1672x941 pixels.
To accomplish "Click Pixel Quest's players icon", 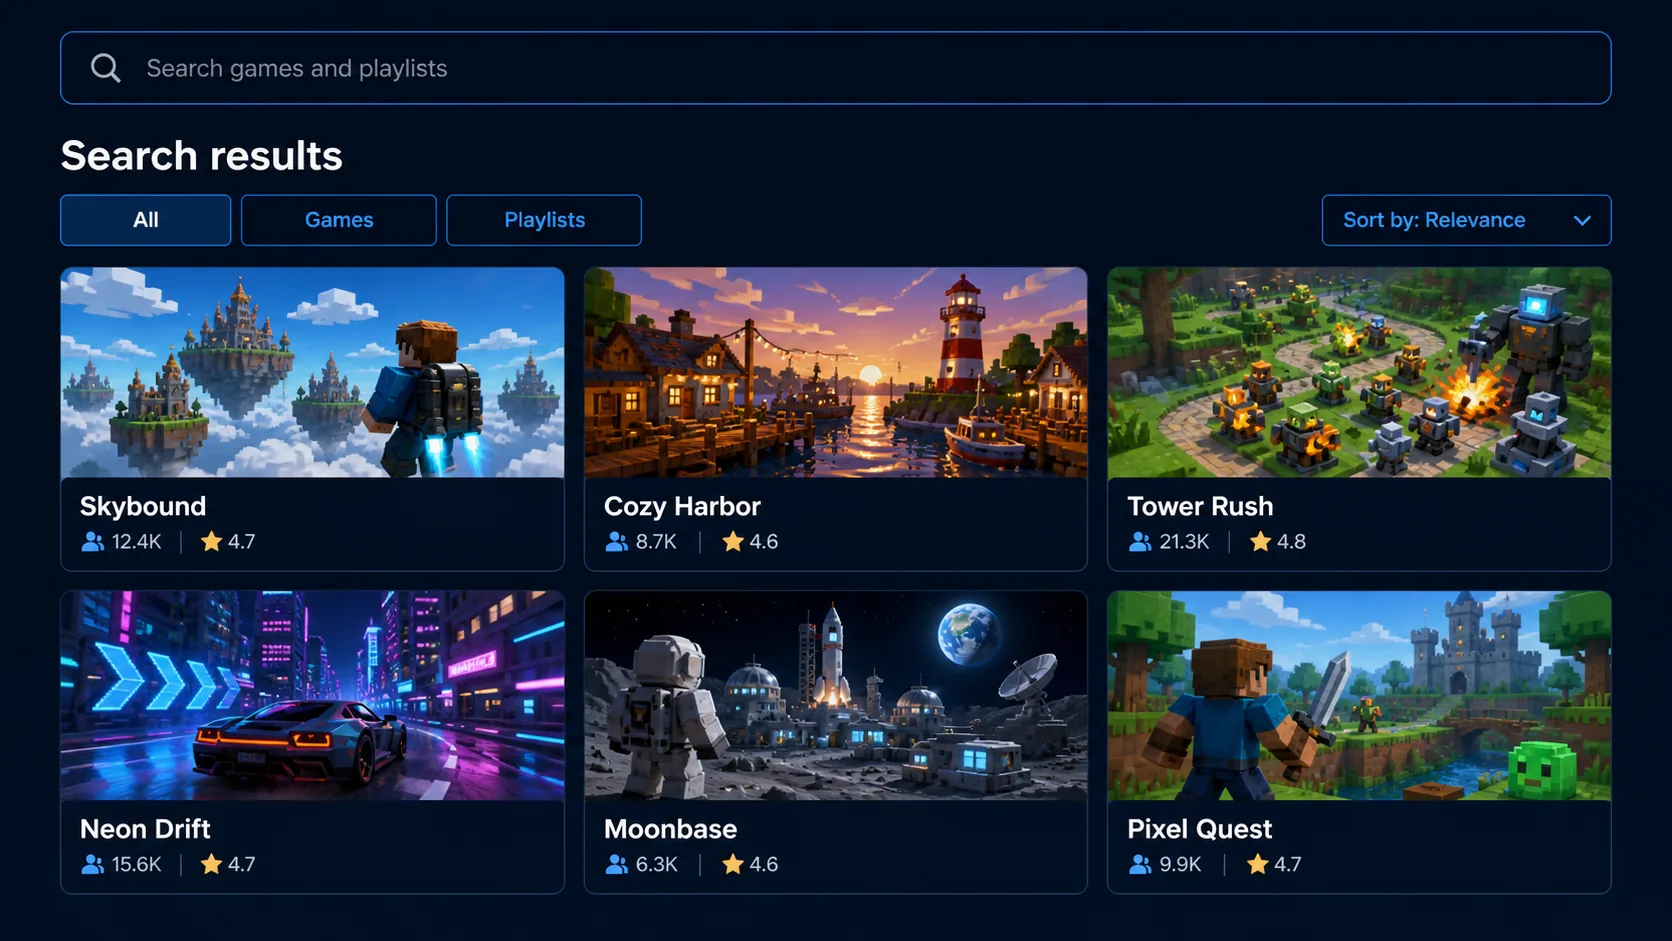I will (1140, 864).
